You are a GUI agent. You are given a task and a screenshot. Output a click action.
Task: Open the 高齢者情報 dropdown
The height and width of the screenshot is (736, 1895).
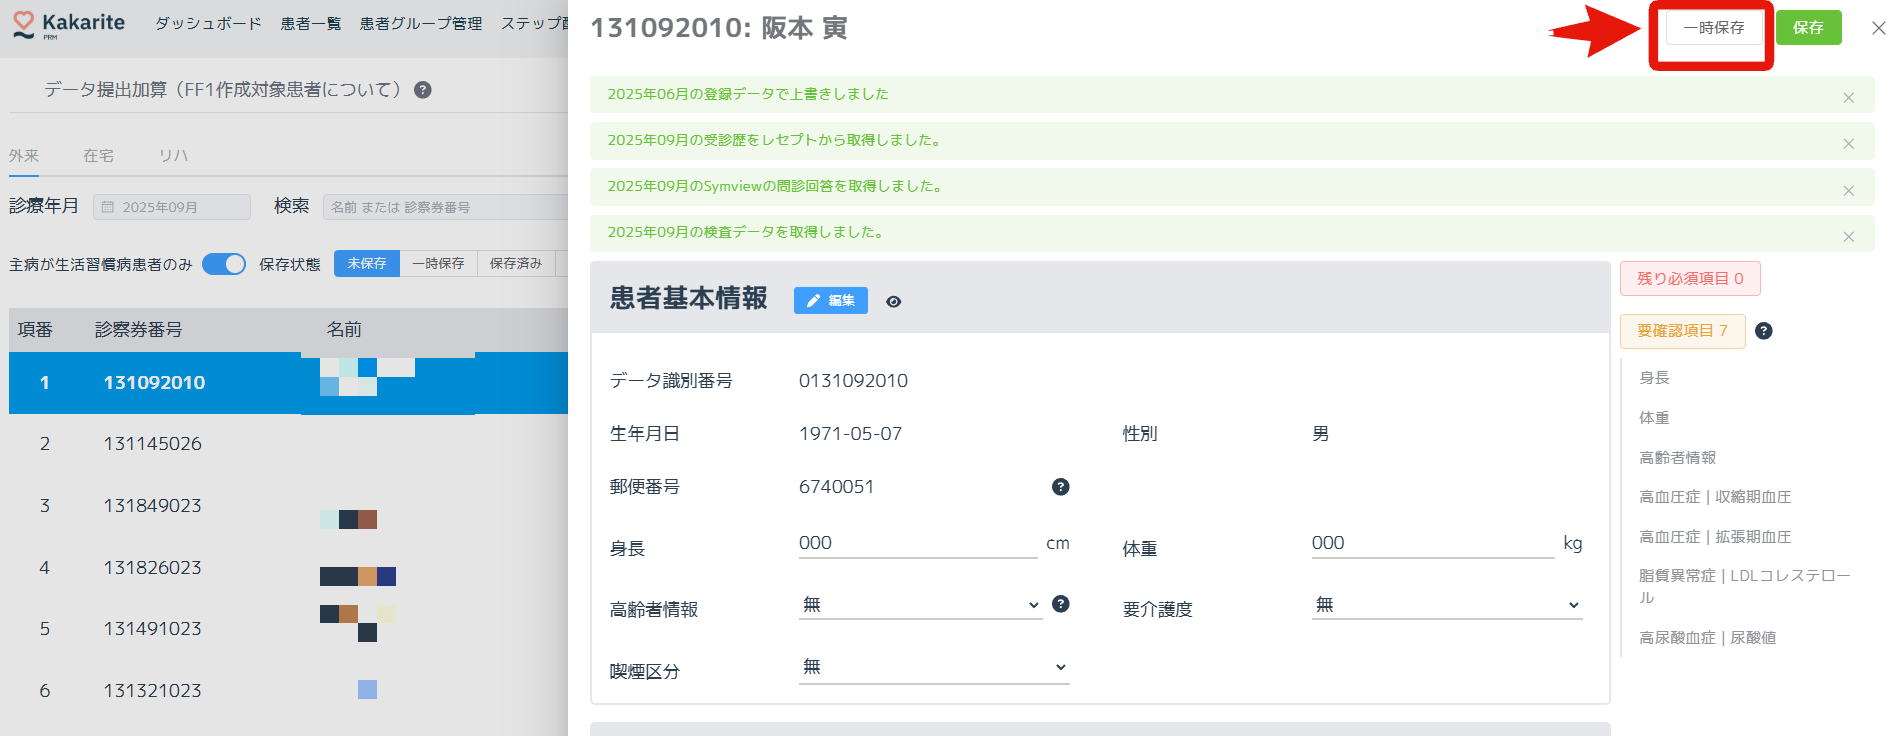[x=920, y=605]
